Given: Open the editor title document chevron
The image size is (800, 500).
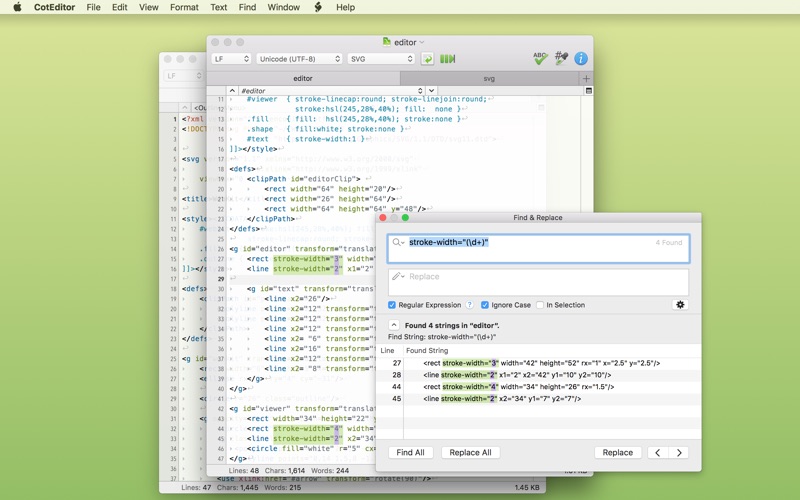Looking at the screenshot, I should point(422,42).
